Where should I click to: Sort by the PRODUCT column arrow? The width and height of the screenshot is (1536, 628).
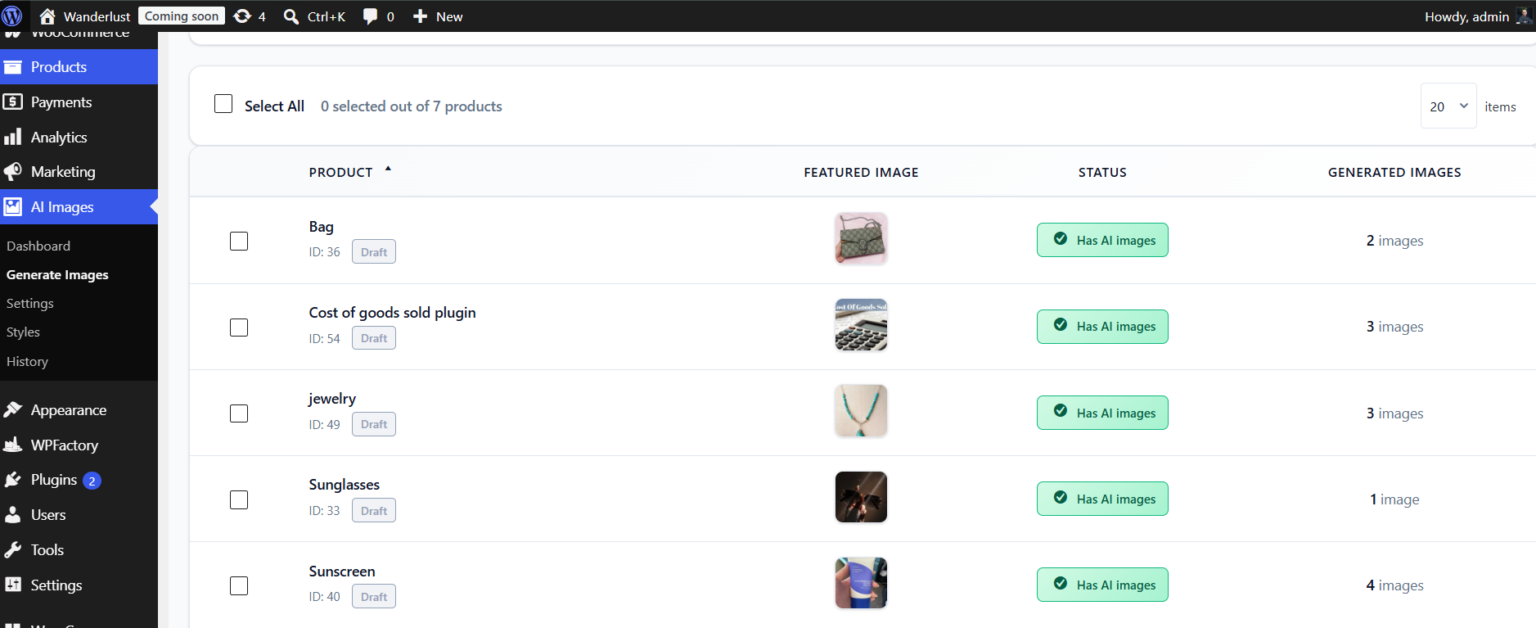388,170
